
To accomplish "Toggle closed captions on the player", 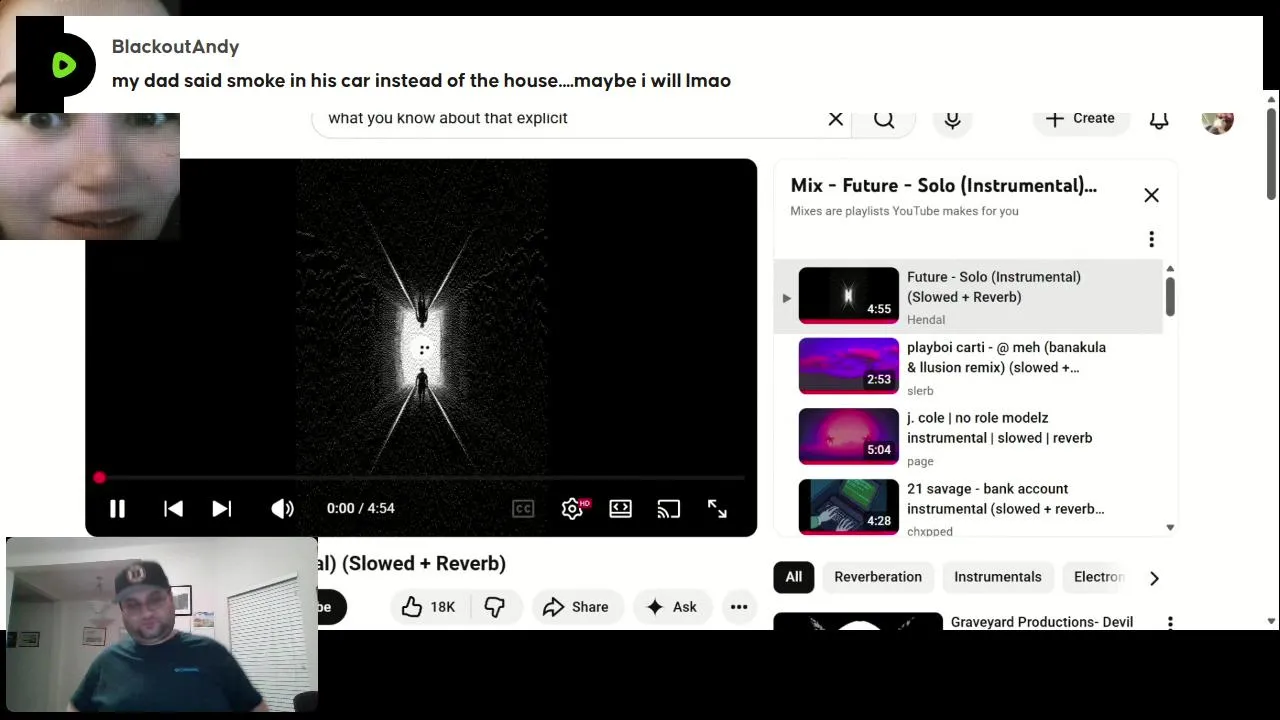I will tap(523, 509).
